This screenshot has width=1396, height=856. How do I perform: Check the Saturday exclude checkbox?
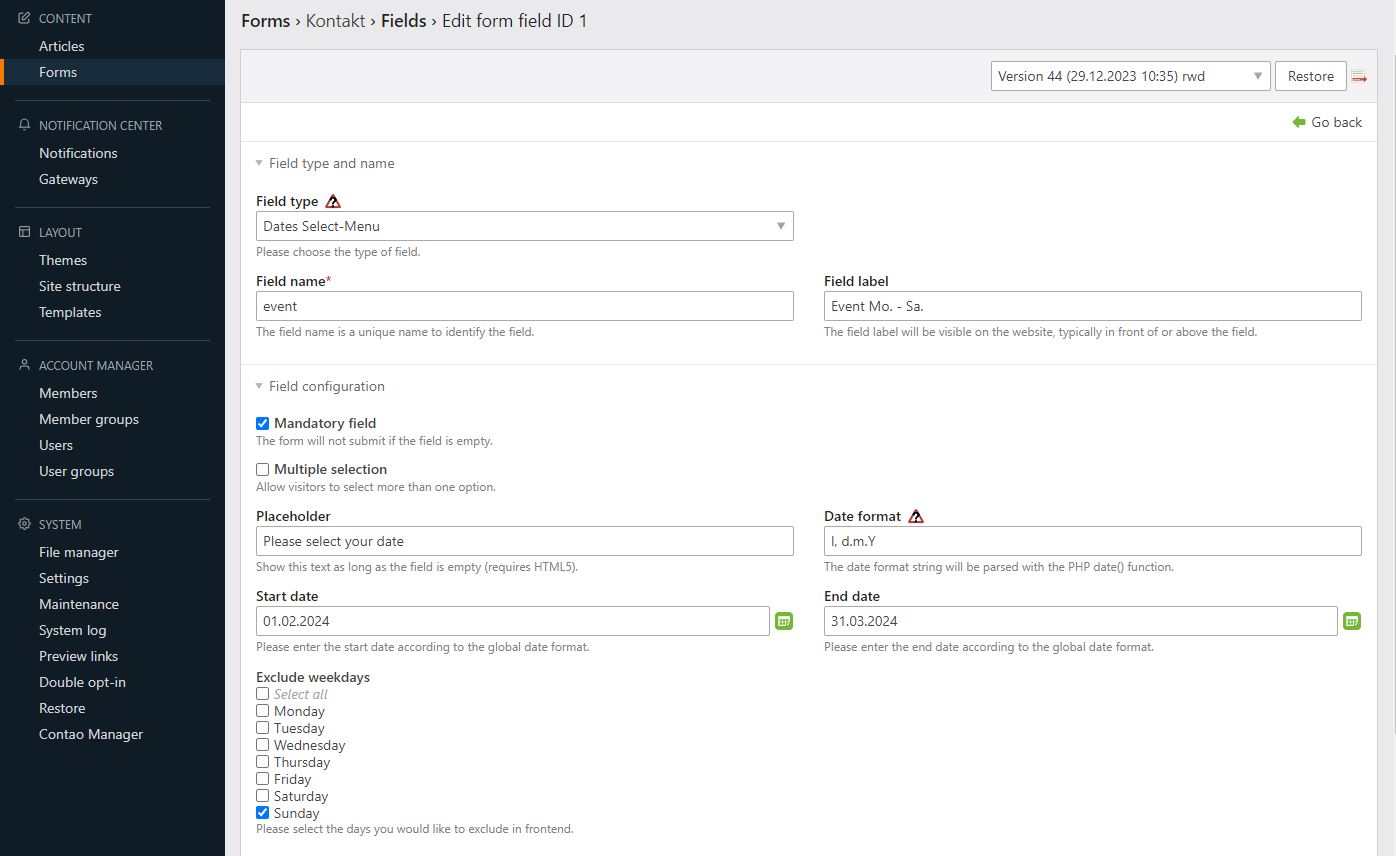(x=263, y=796)
